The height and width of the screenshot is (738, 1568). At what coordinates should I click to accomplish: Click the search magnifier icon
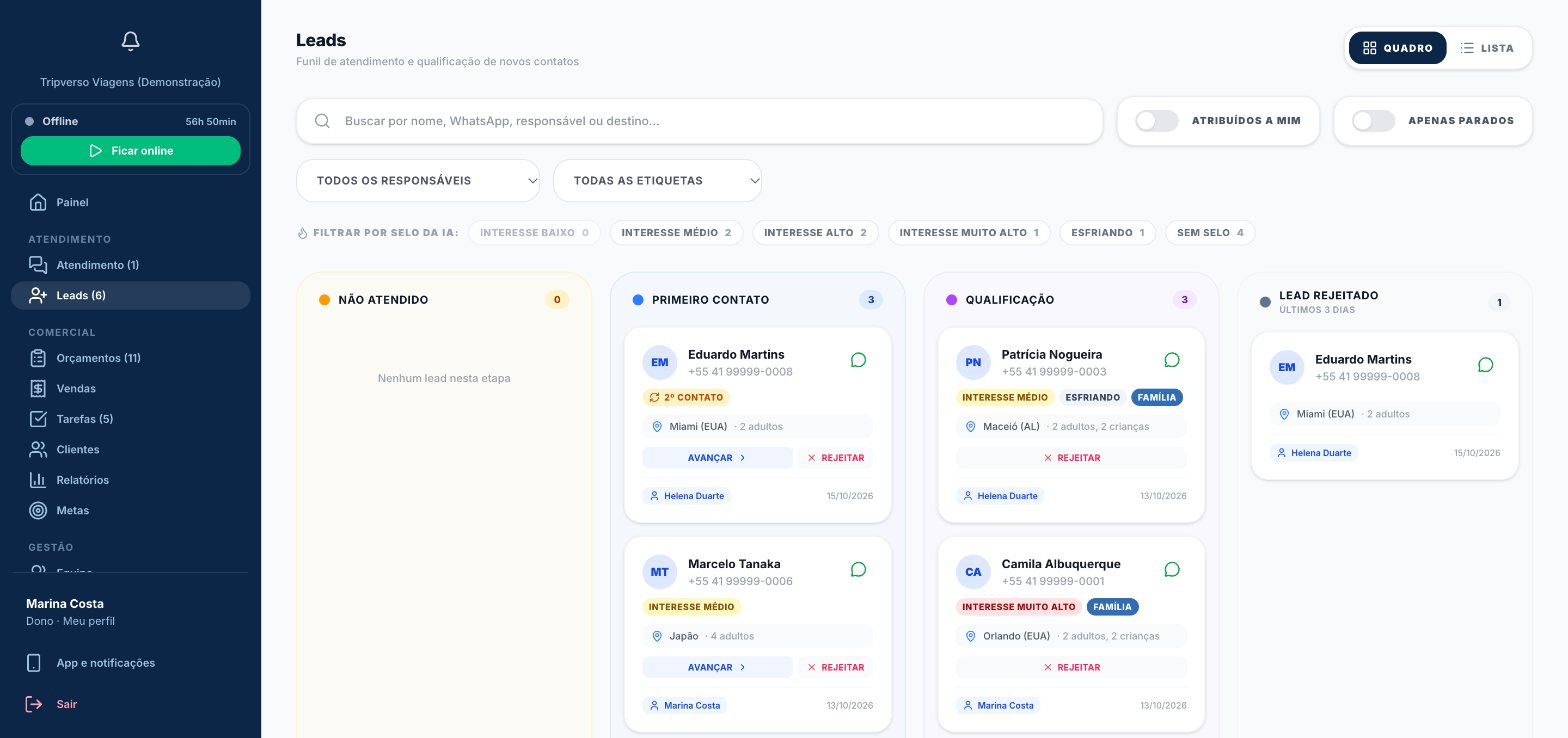point(322,121)
